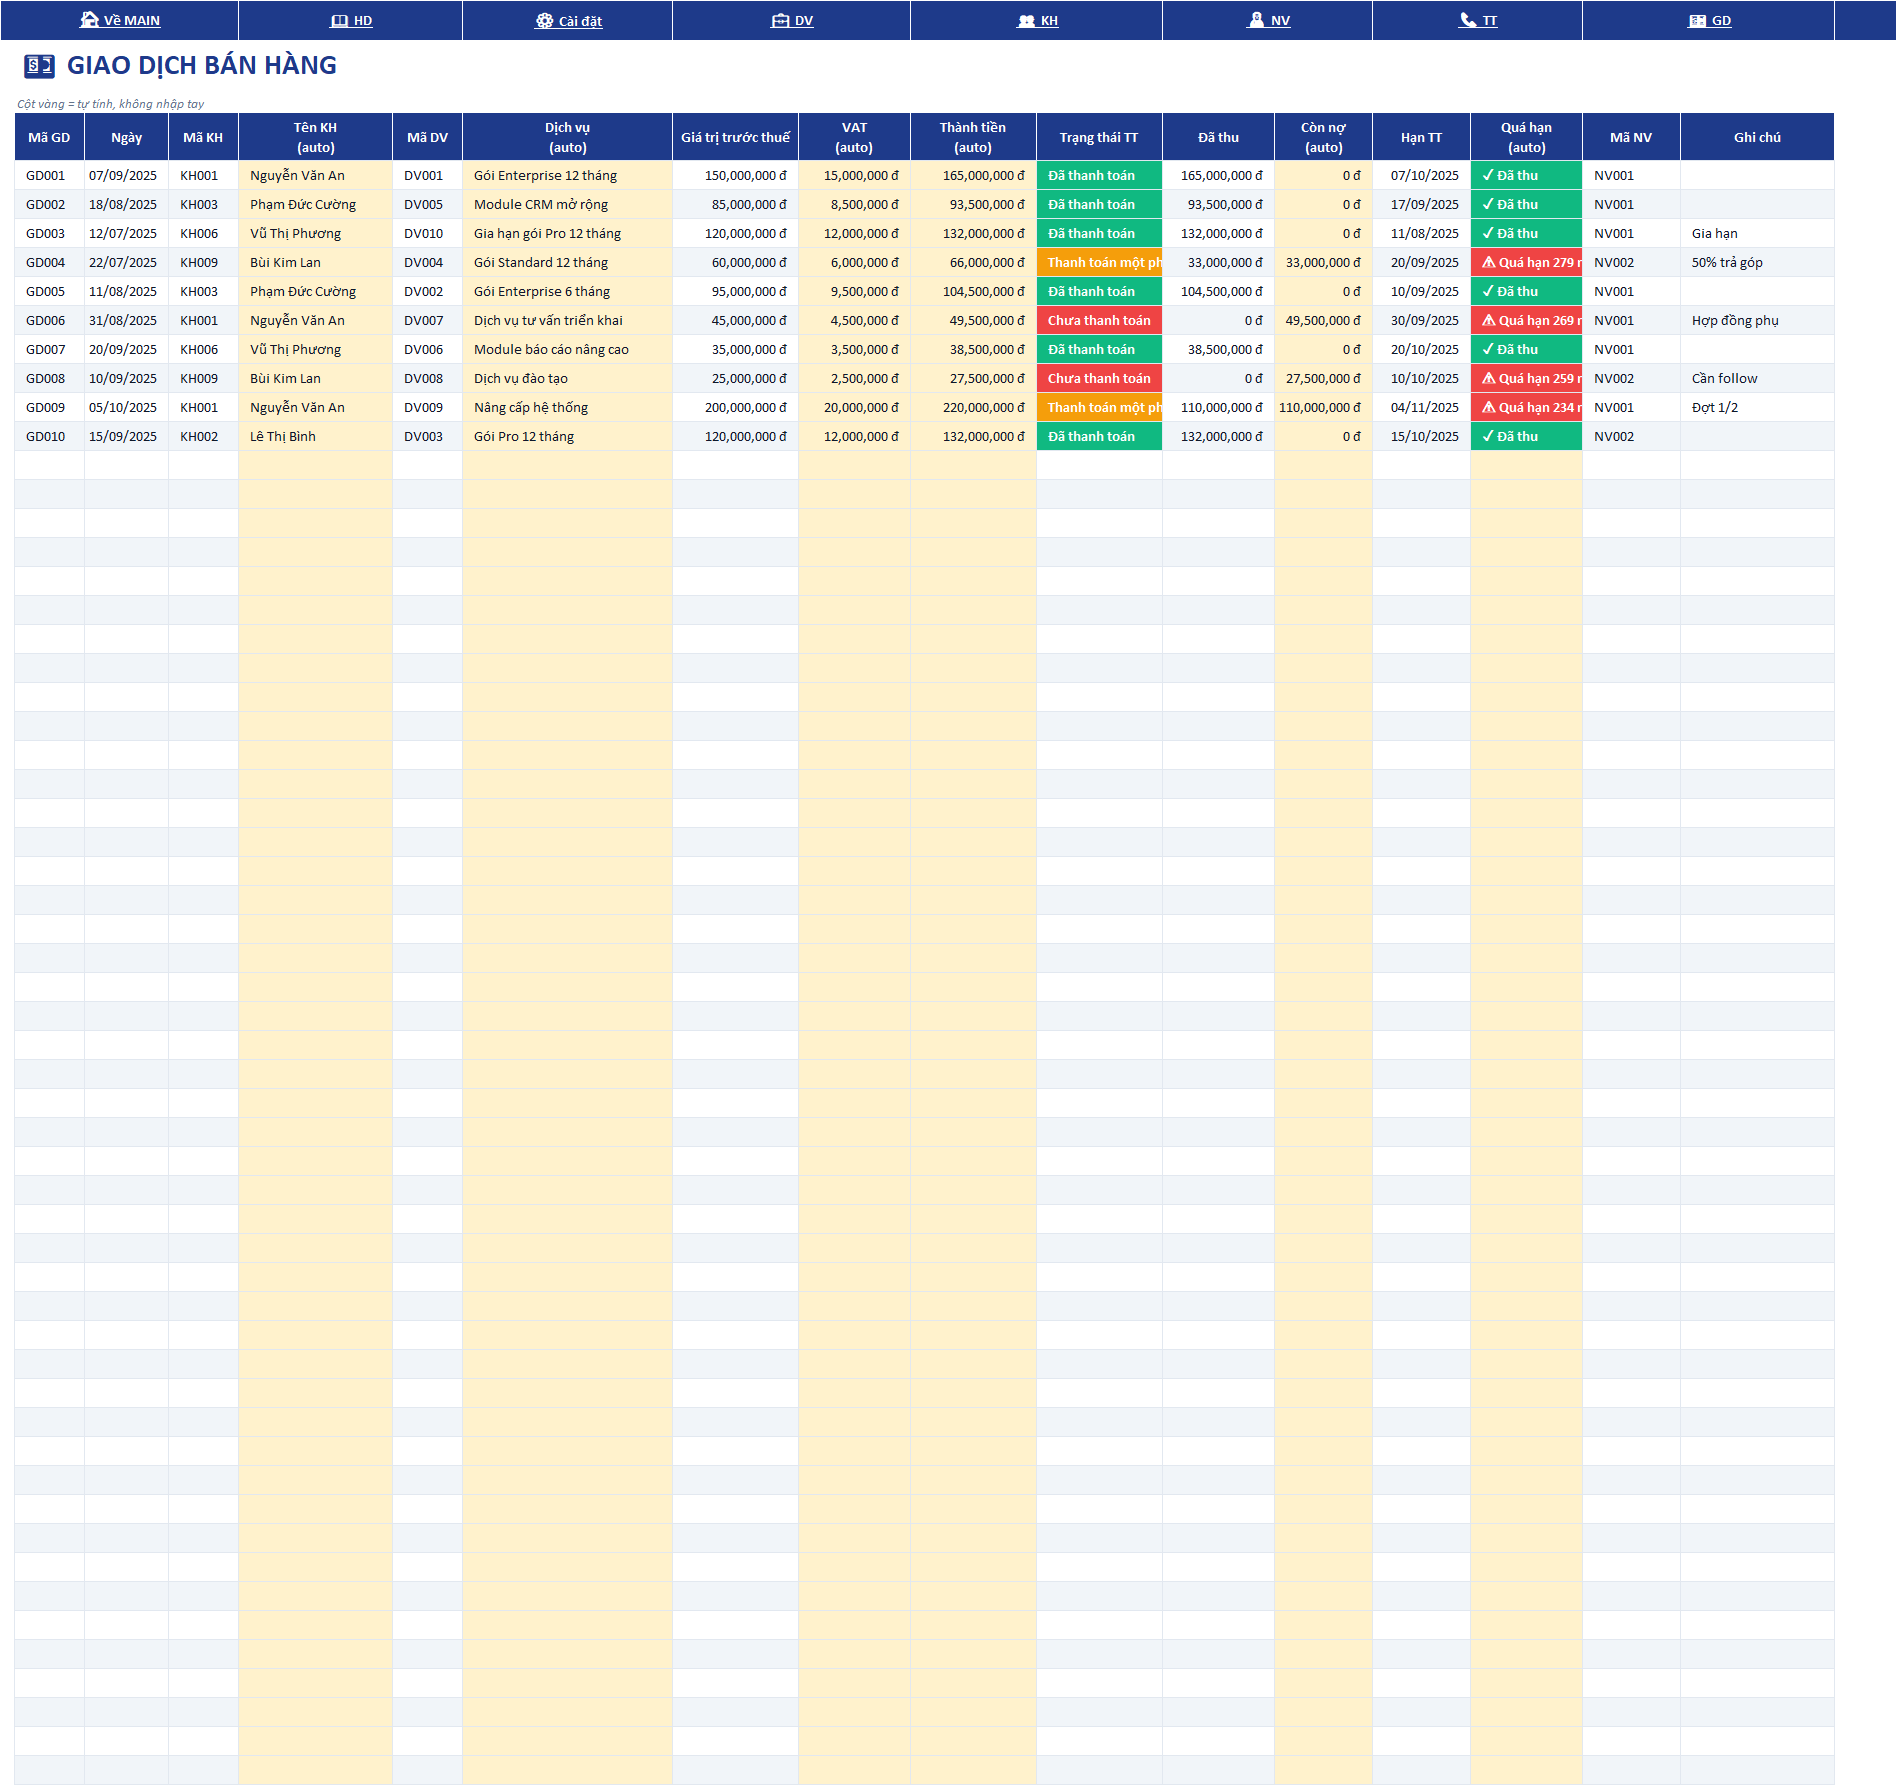
Task: Select Module báo cáo nâng cao cell
Action: click(568, 349)
